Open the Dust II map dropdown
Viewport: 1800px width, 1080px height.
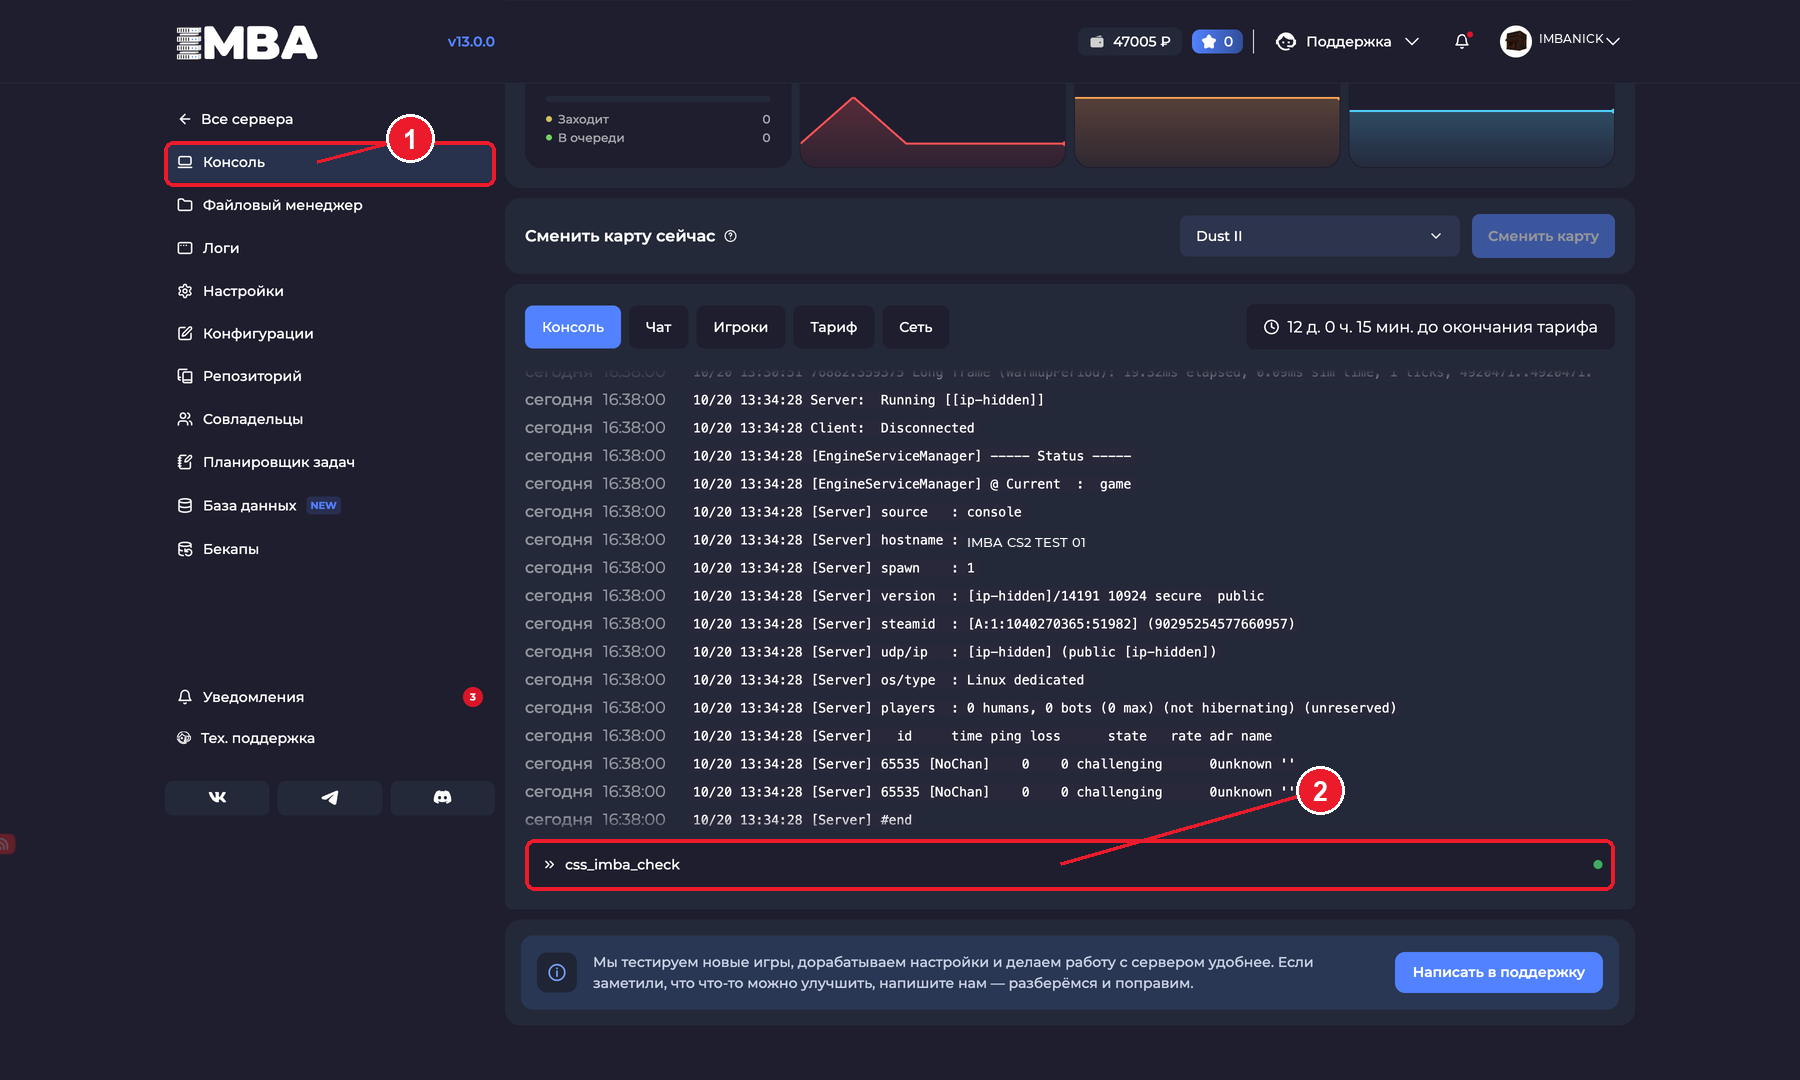pyautogui.click(x=1319, y=236)
